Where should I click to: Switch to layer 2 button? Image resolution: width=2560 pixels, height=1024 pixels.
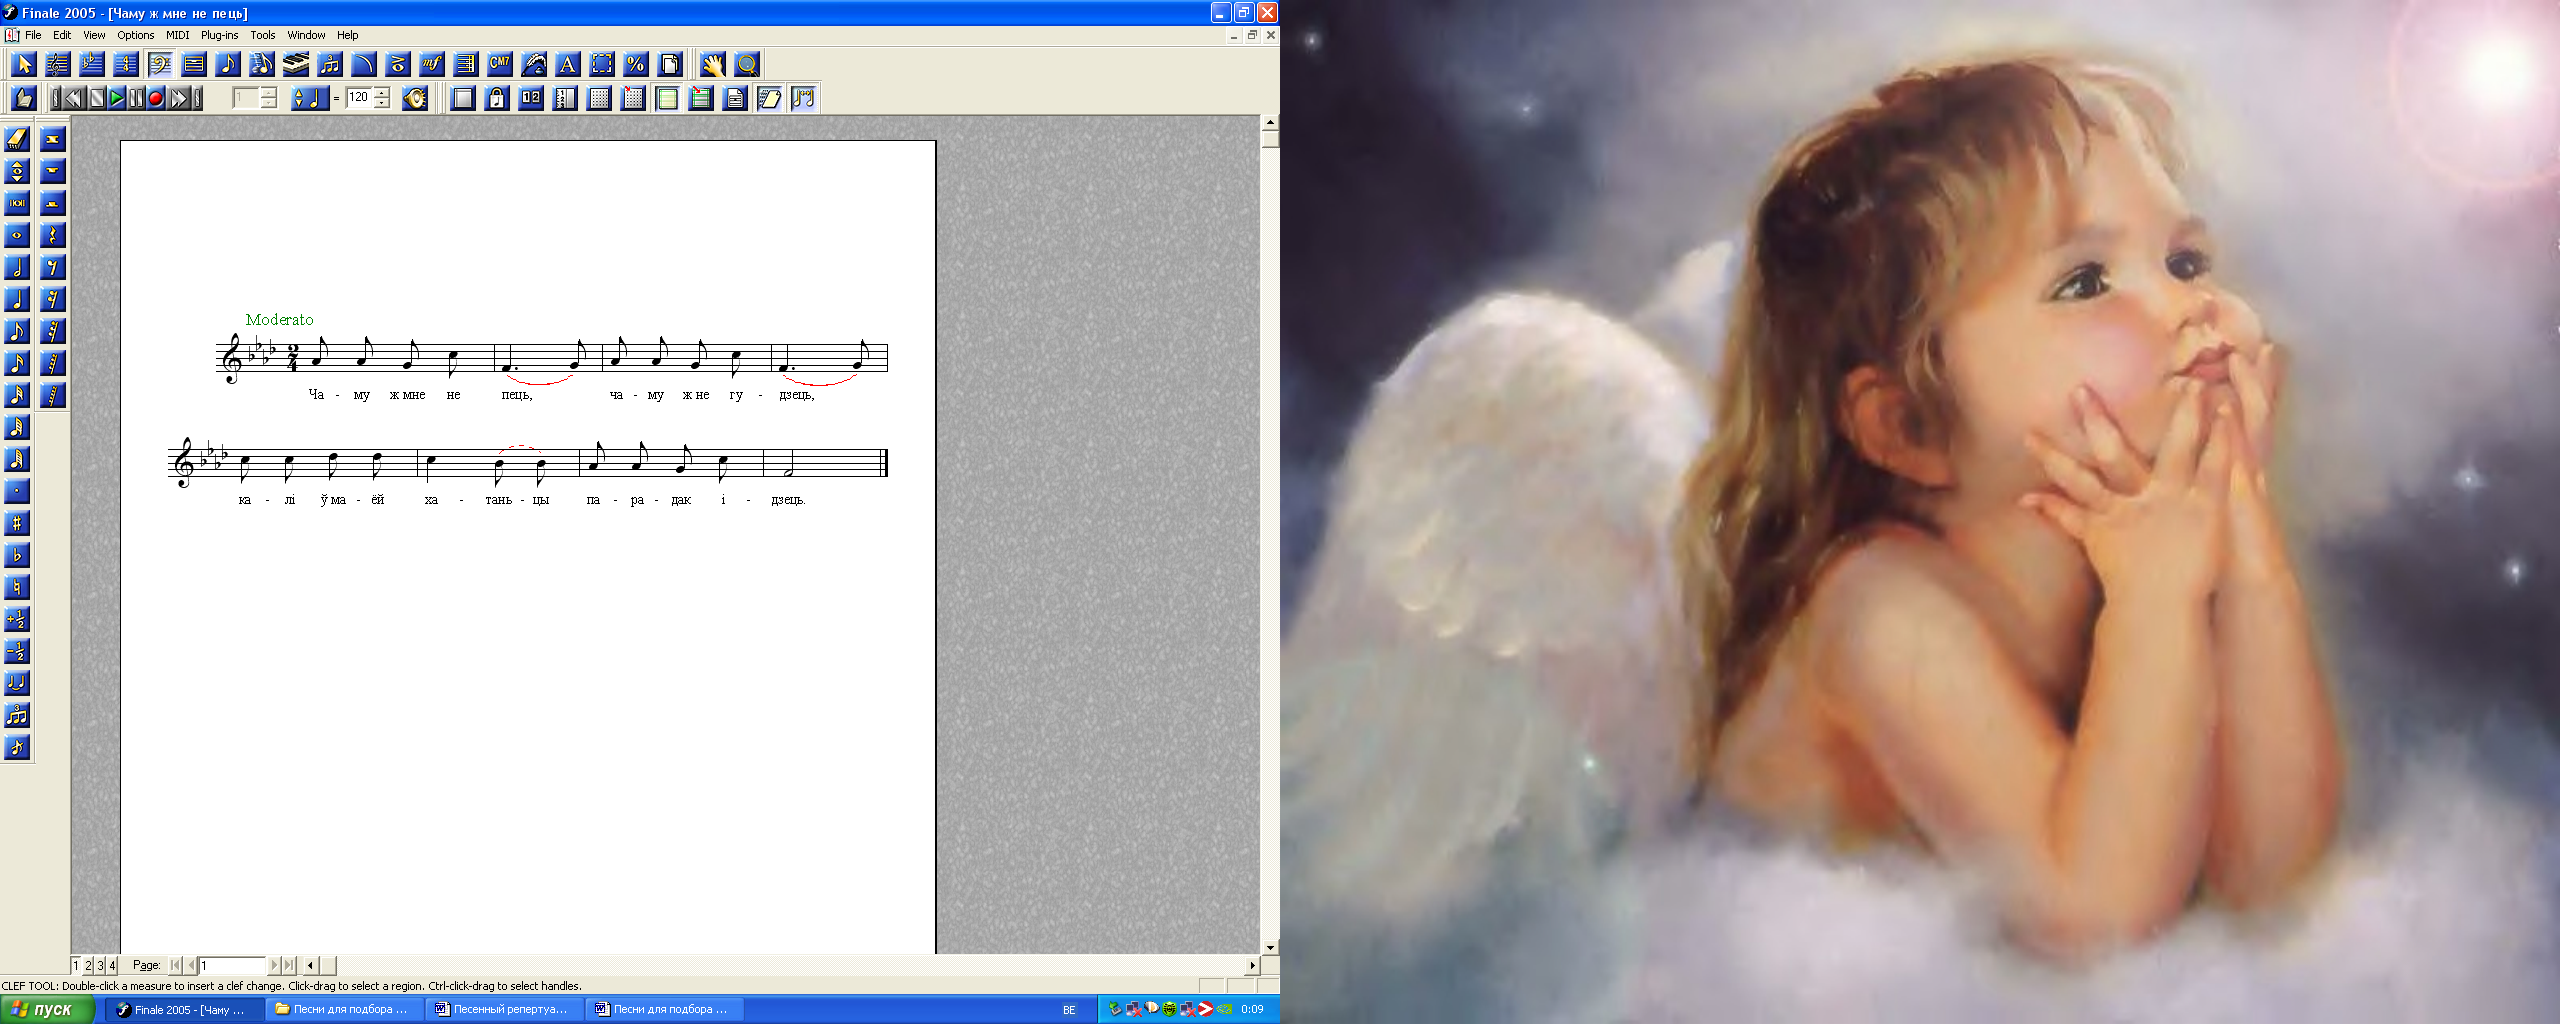pyautogui.click(x=88, y=965)
